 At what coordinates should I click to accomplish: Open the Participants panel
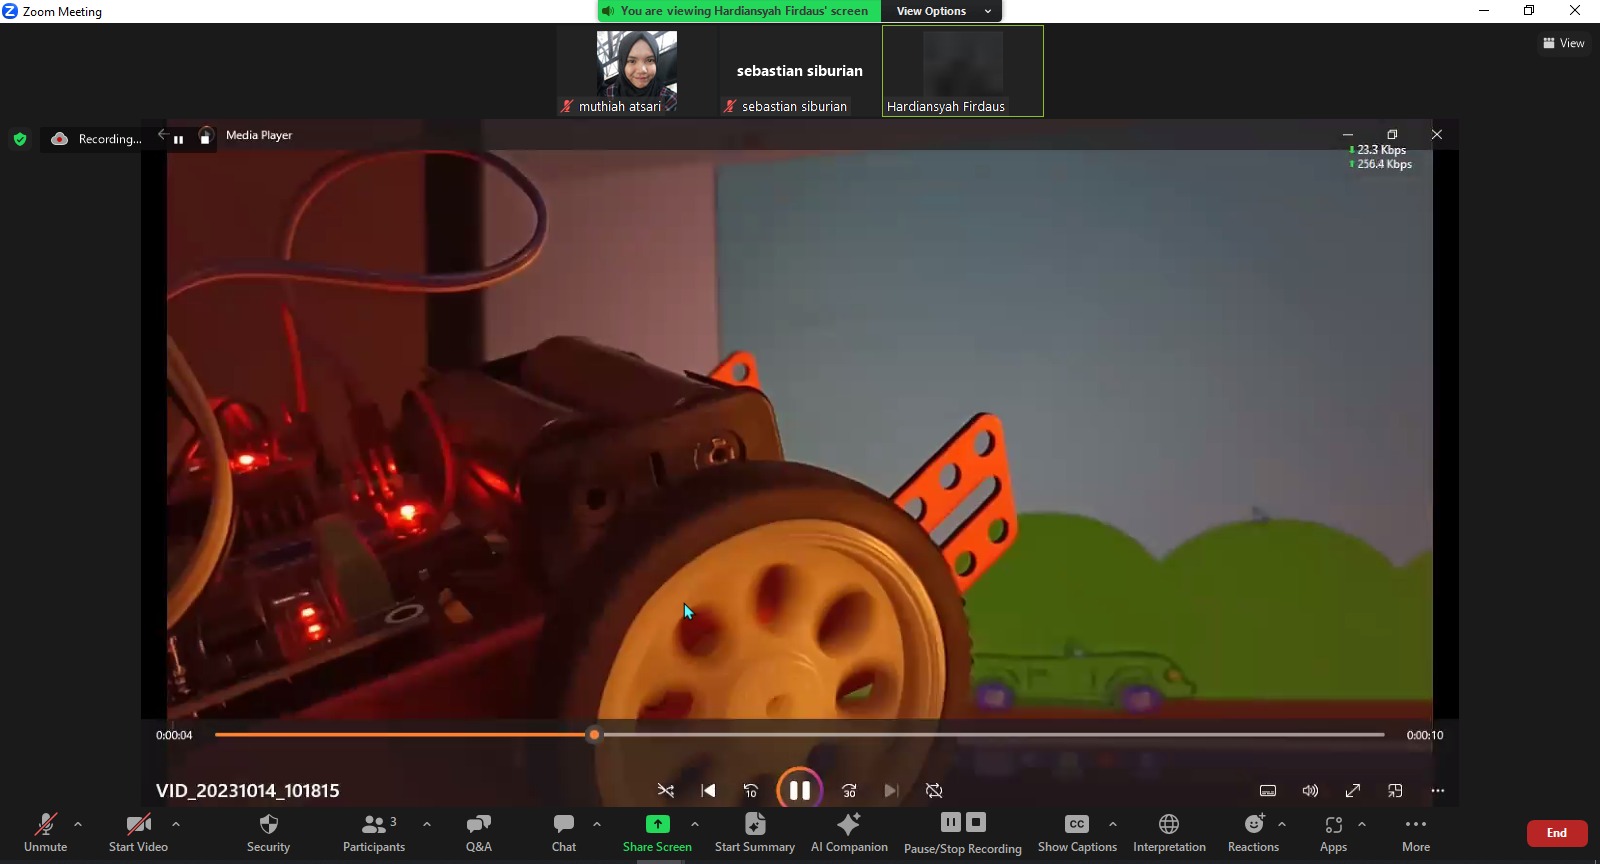tap(374, 833)
